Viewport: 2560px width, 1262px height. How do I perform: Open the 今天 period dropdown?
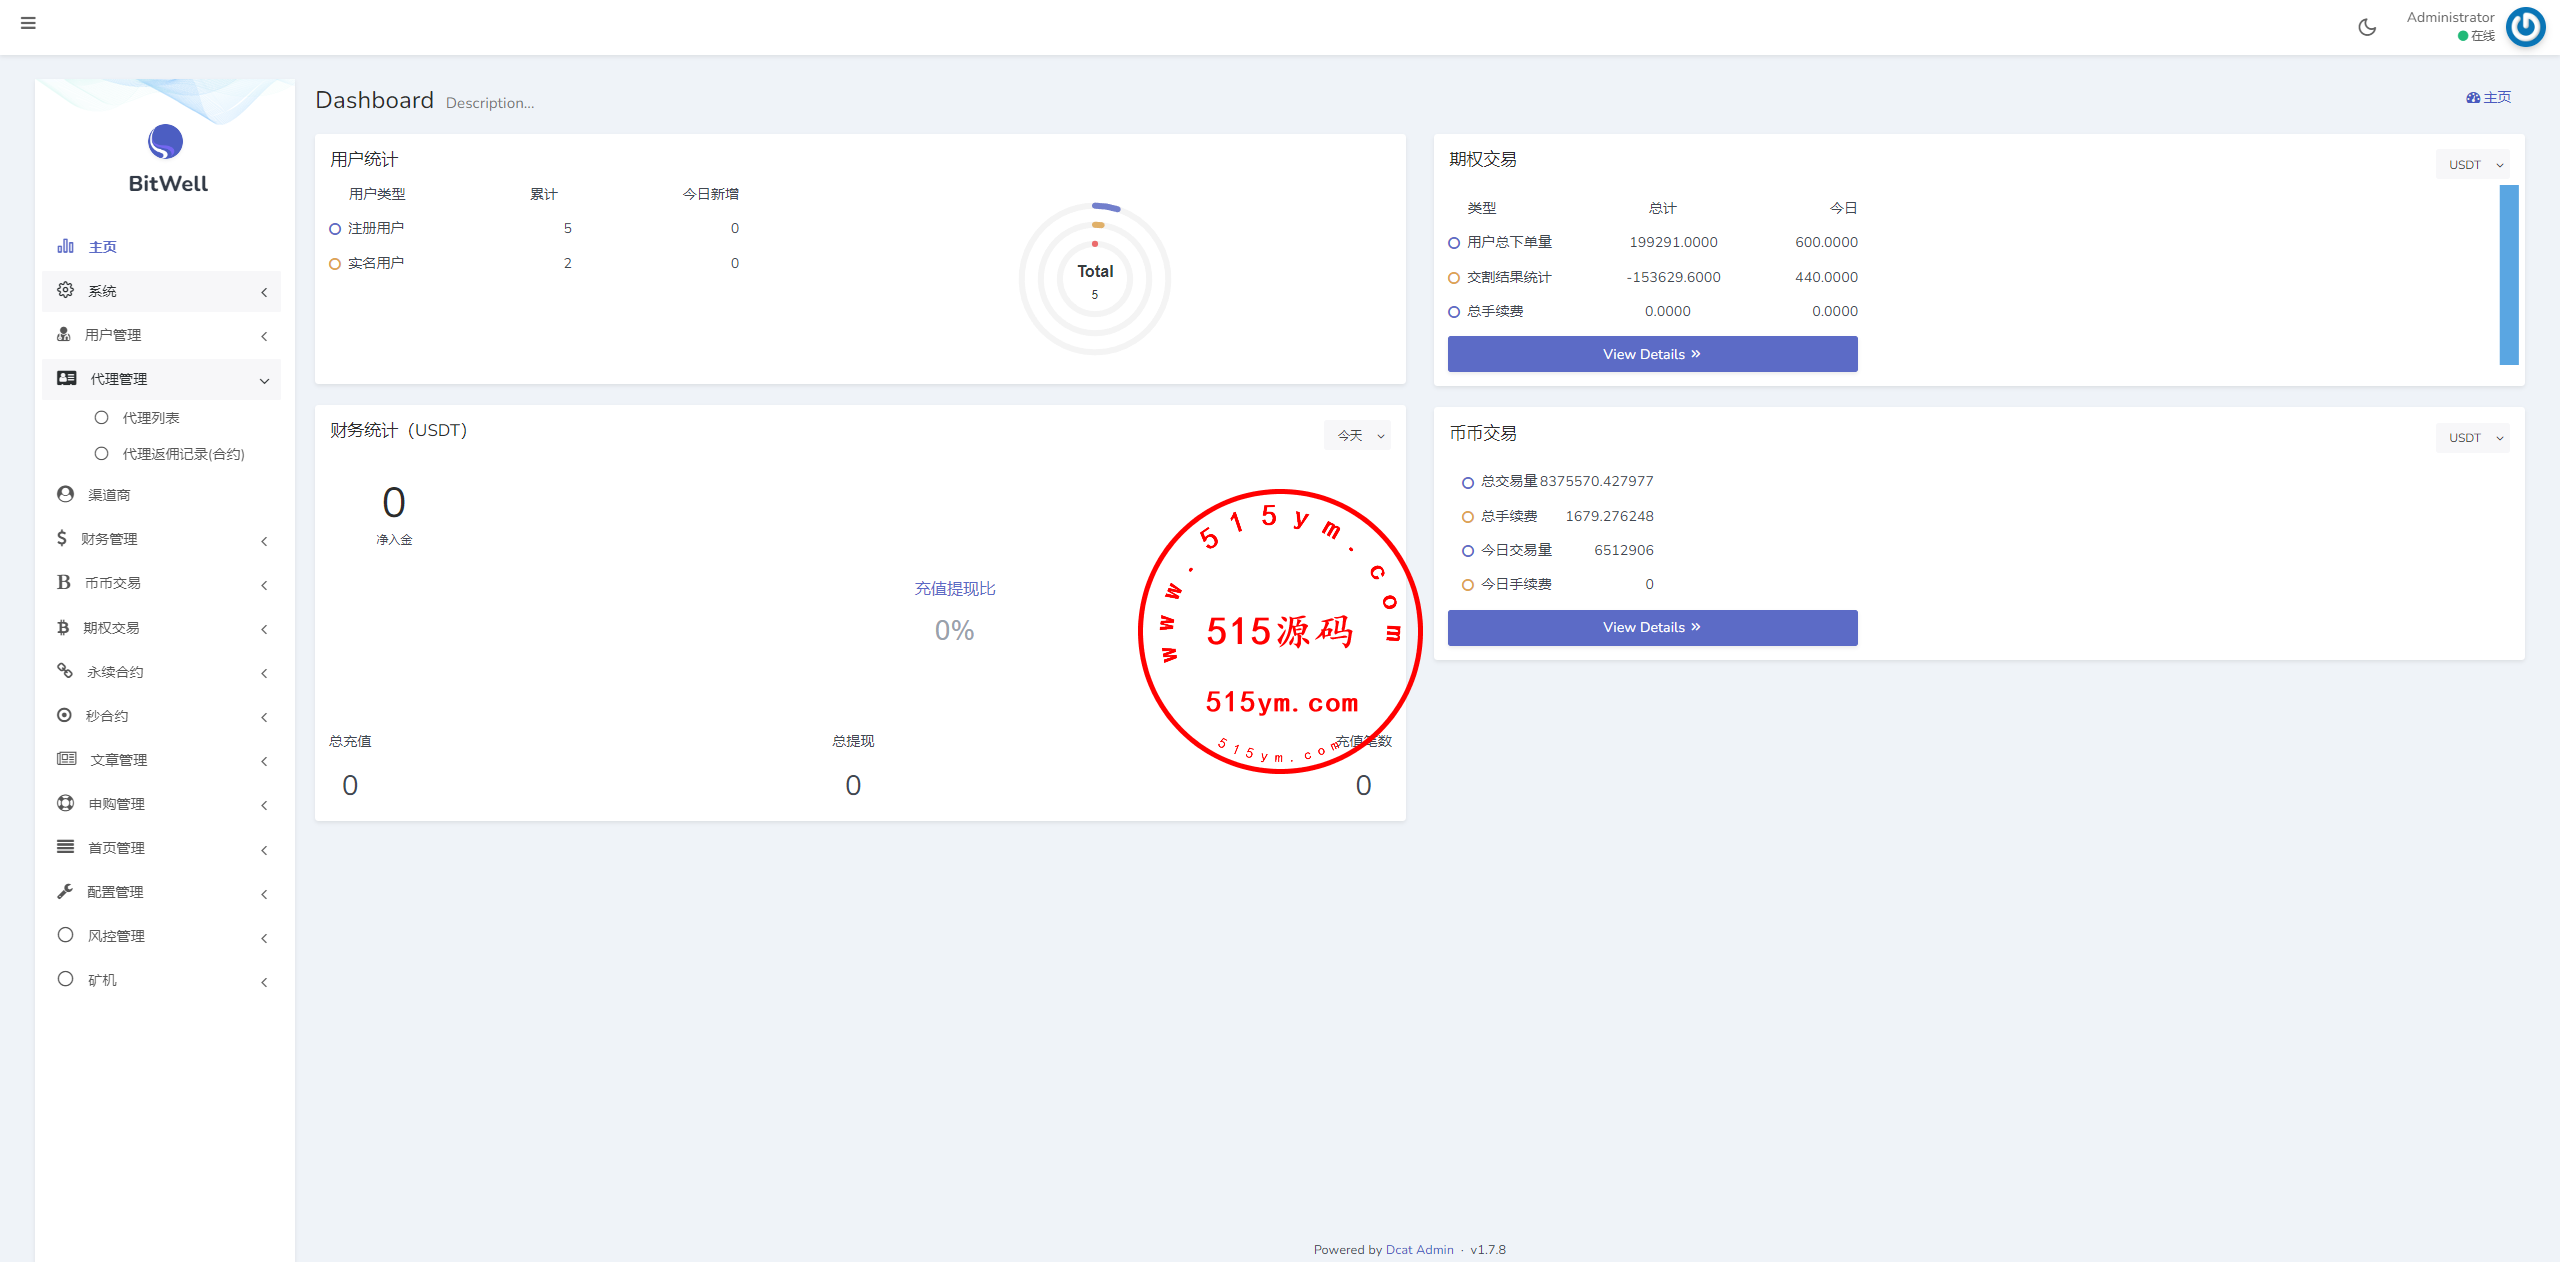tap(1358, 435)
